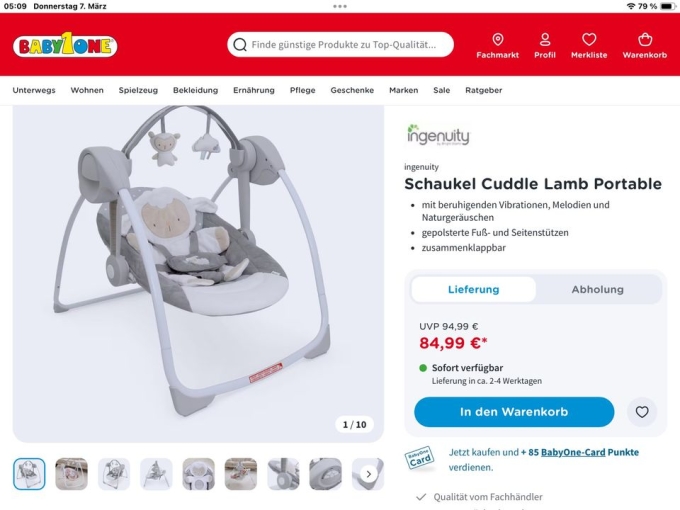
Task: Select the sixth product thumbnail
Action: (241, 474)
